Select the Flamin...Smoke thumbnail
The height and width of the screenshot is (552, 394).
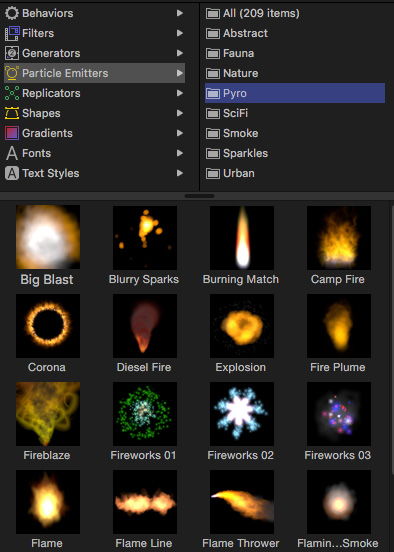339,502
